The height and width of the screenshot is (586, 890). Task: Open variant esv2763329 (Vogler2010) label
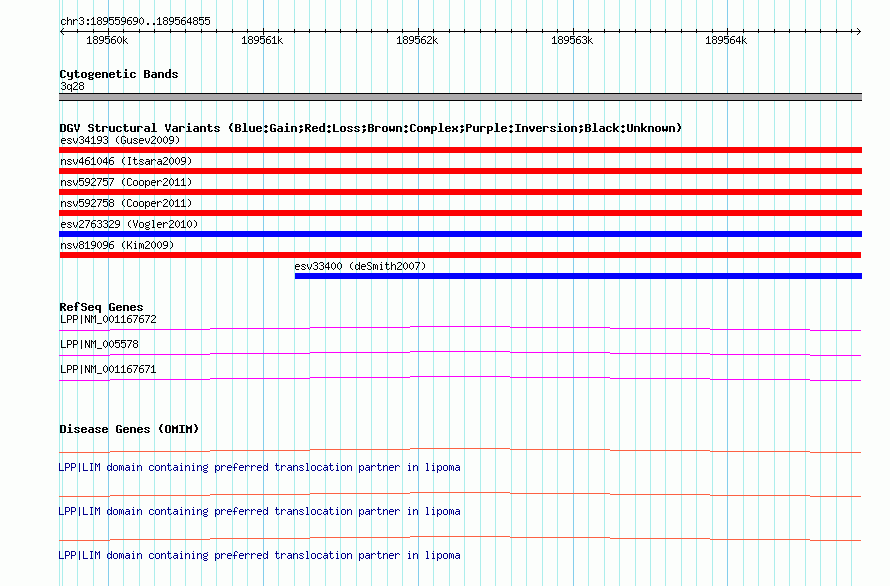[129, 224]
